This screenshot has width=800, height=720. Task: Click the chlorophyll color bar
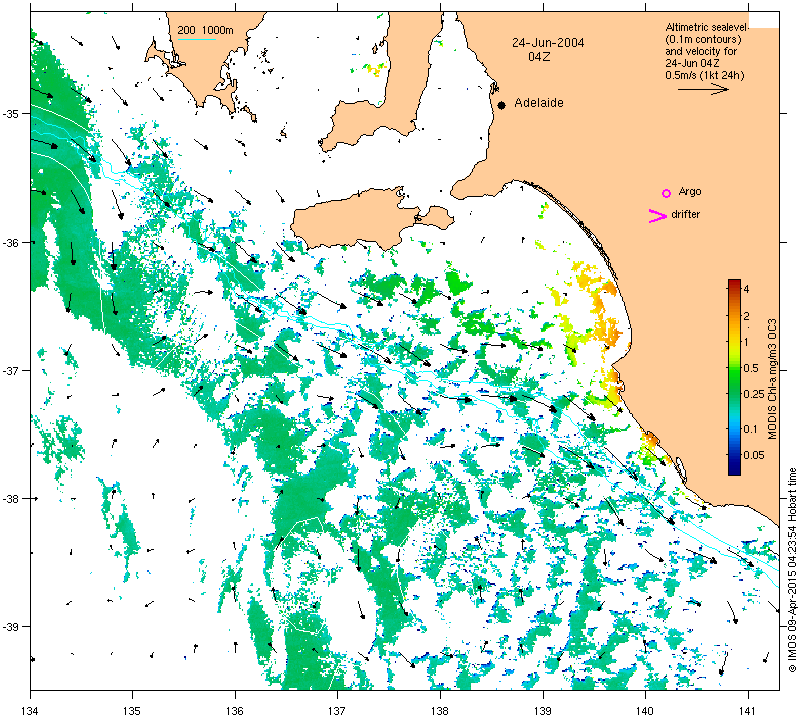click(x=734, y=378)
